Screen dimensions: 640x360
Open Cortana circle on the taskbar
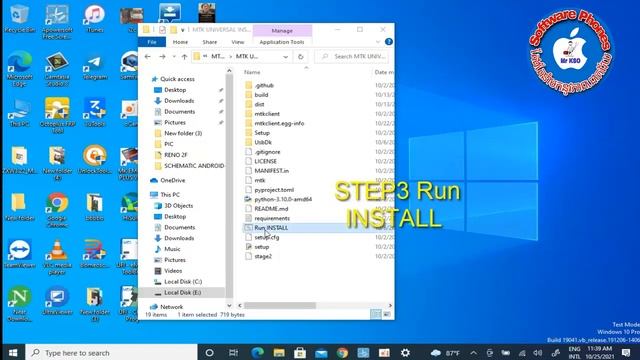click(x=209, y=353)
